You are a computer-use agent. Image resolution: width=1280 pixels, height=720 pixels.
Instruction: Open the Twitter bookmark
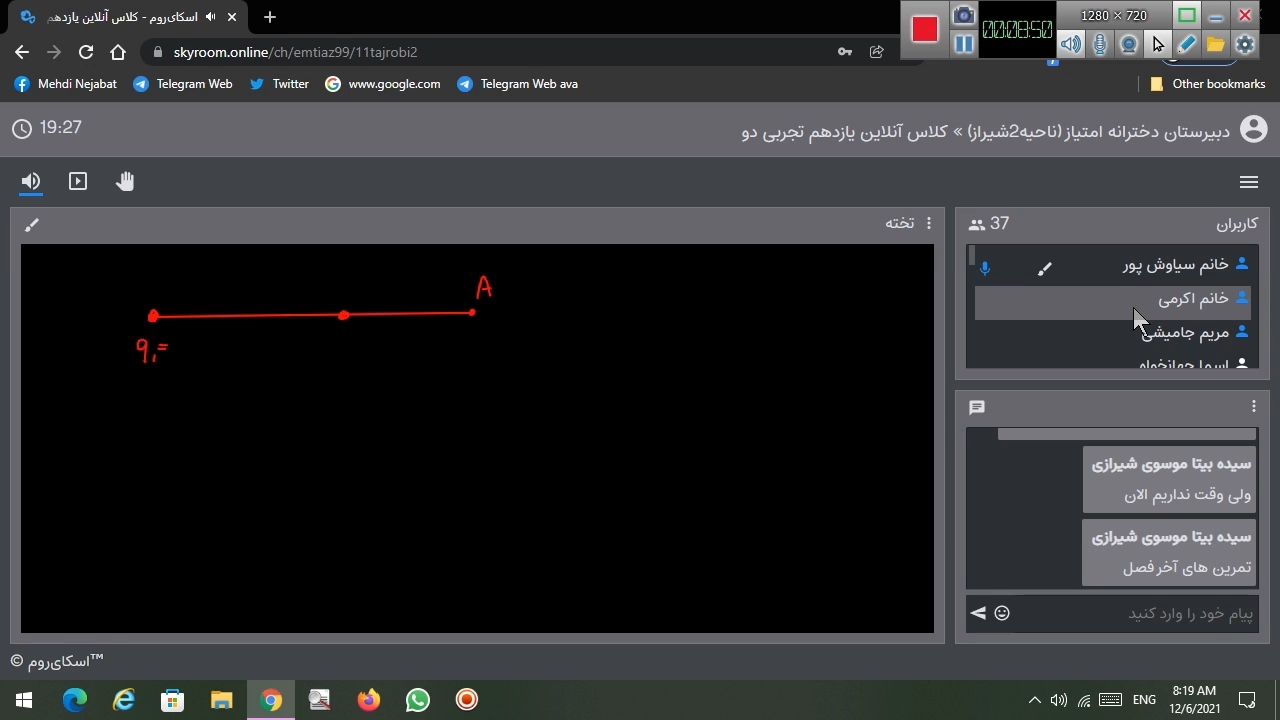click(x=279, y=84)
